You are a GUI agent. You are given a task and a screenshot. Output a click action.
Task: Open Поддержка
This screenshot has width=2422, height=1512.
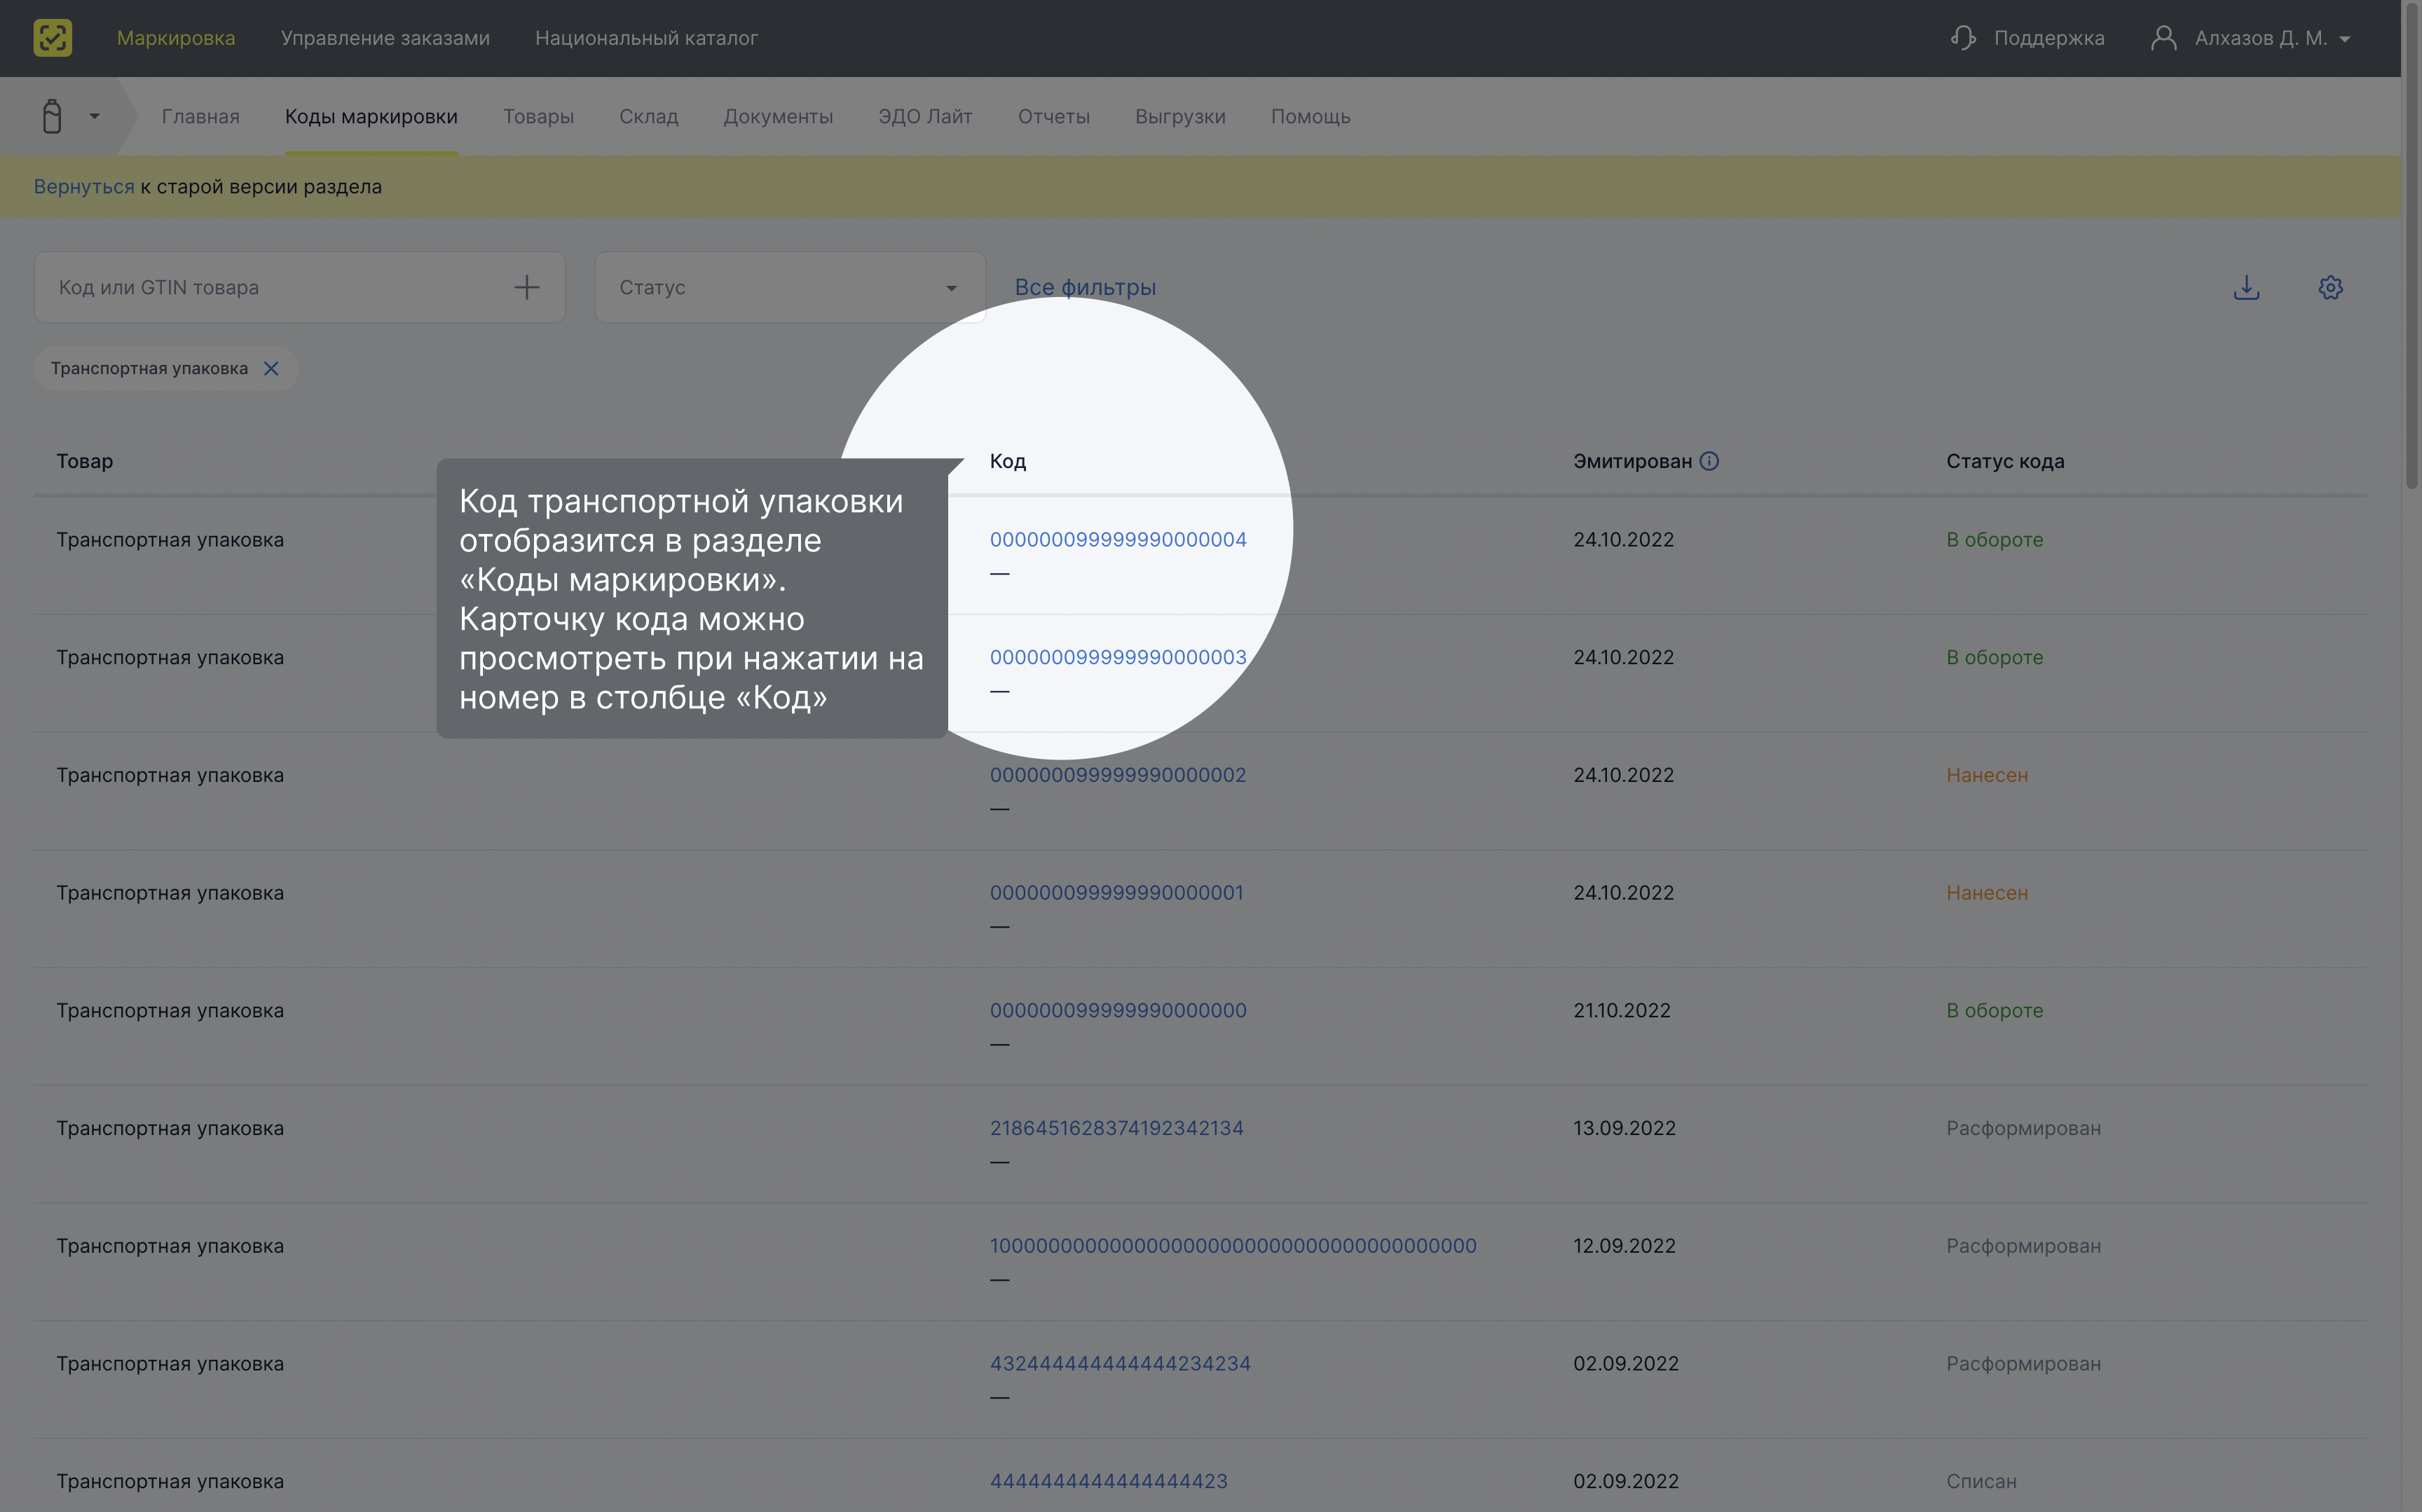pyautogui.click(x=2049, y=38)
